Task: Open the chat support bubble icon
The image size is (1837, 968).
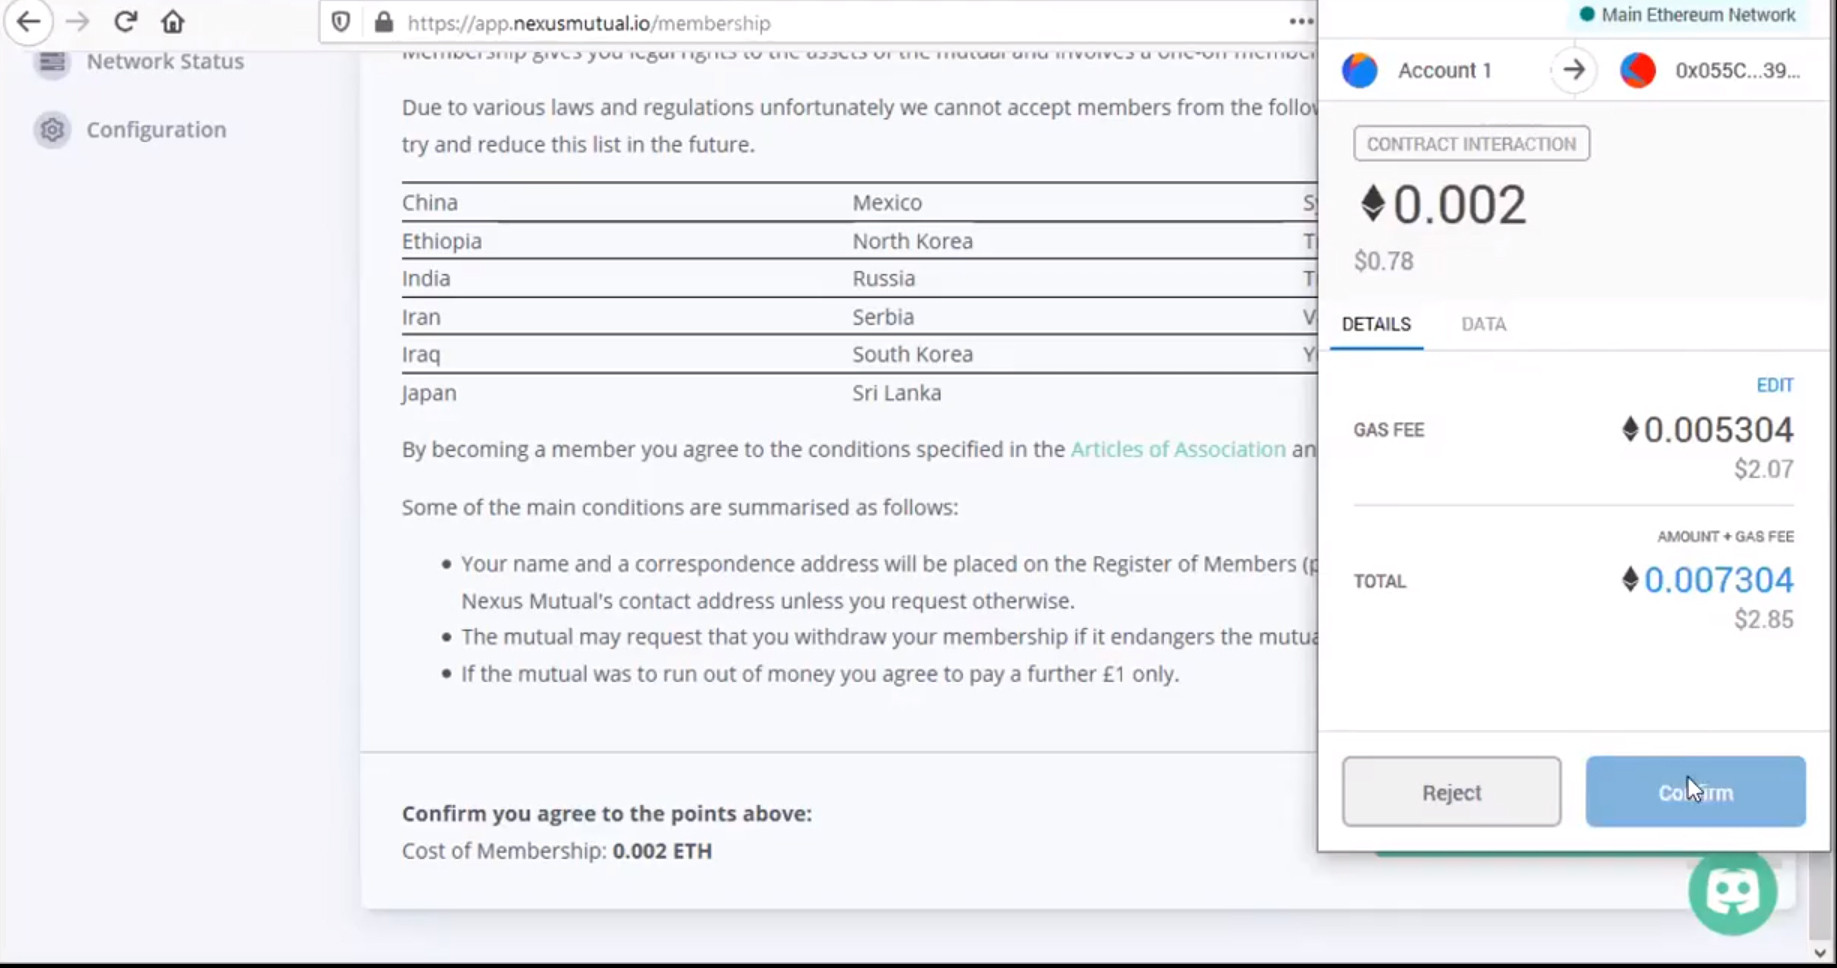Action: coord(1732,890)
